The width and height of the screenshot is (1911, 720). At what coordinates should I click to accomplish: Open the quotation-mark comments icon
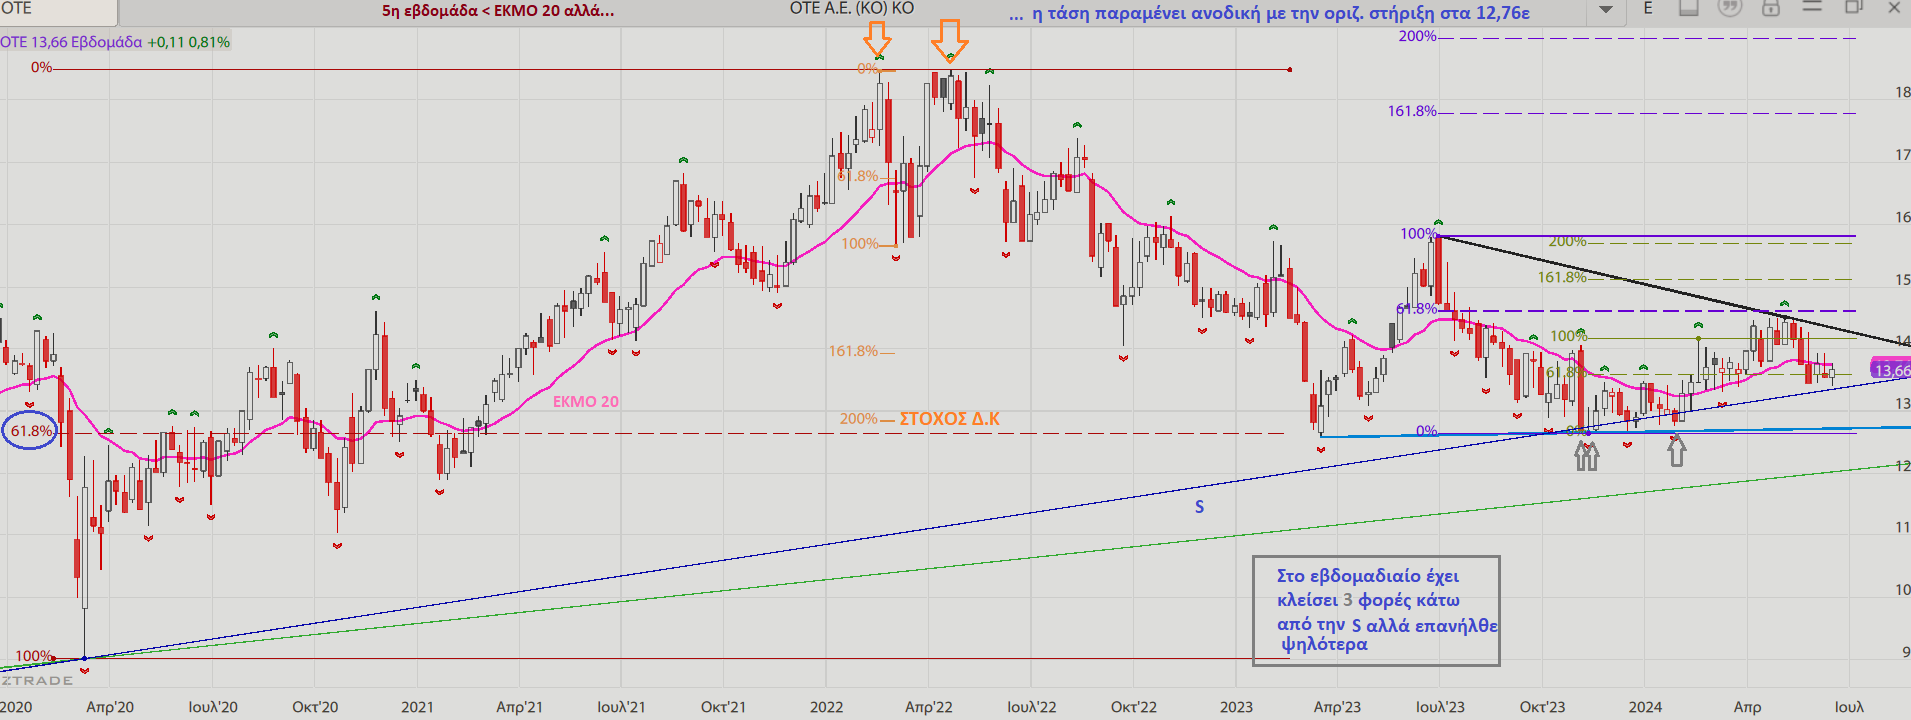click(1729, 8)
